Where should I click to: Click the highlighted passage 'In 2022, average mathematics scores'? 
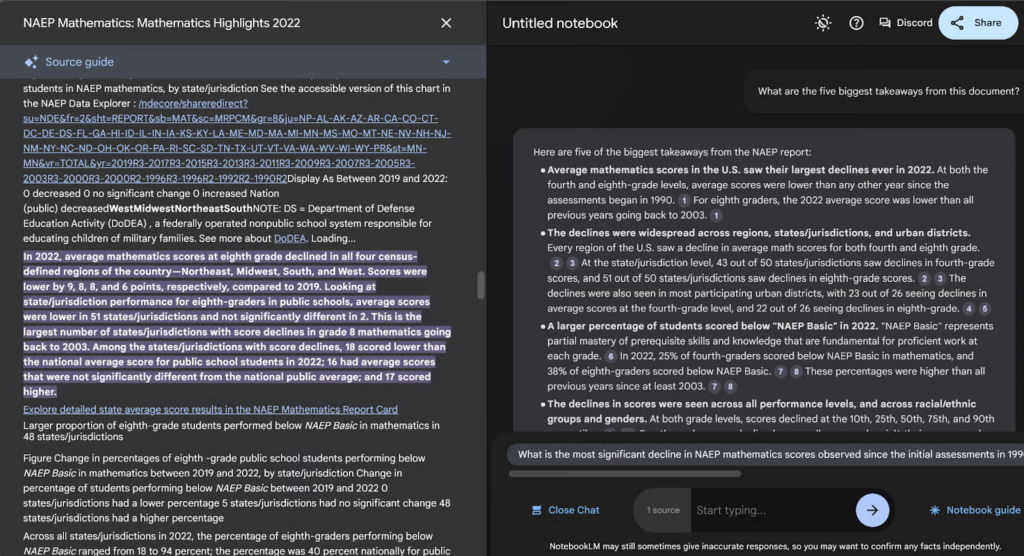[237, 324]
